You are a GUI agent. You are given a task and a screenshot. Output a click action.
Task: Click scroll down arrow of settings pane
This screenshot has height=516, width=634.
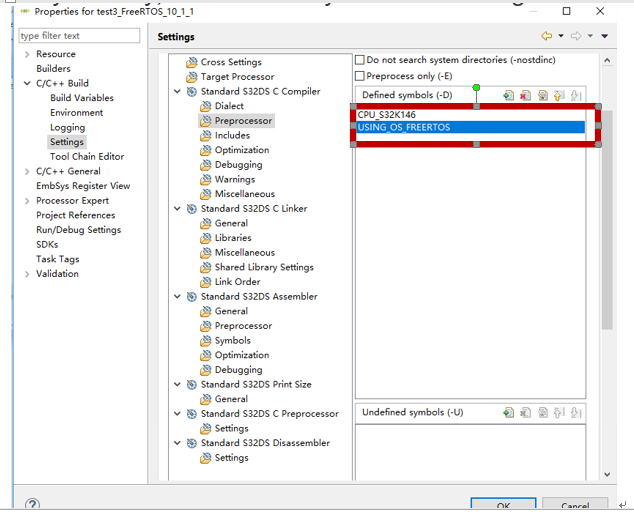pyautogui.click(x=607, y=474)
